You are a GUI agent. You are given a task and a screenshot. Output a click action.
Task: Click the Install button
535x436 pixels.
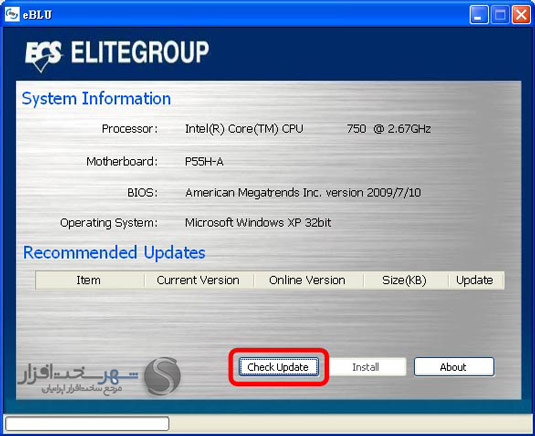click(365, 367)
